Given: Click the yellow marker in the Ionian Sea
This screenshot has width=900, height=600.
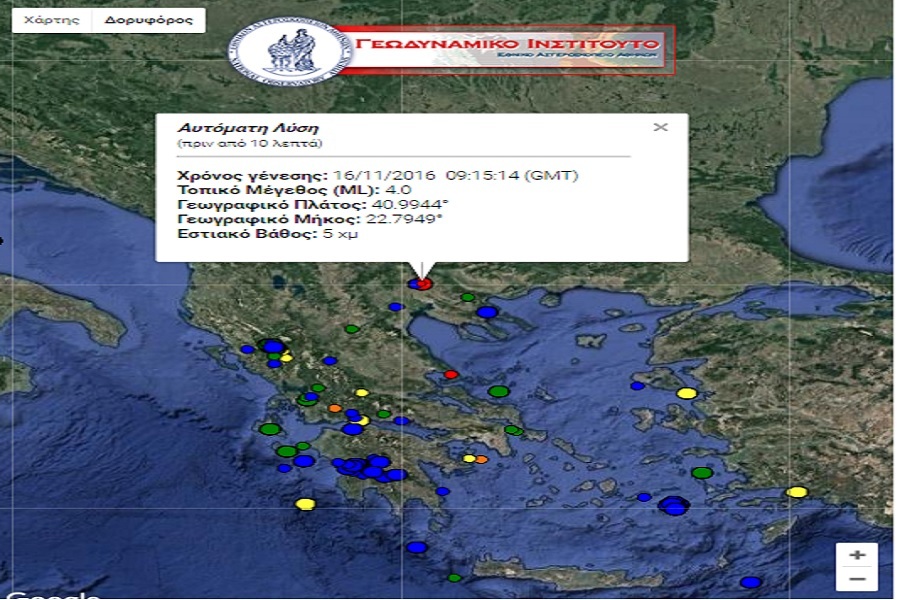Looking at the screenshot, I should pos(306,504).
